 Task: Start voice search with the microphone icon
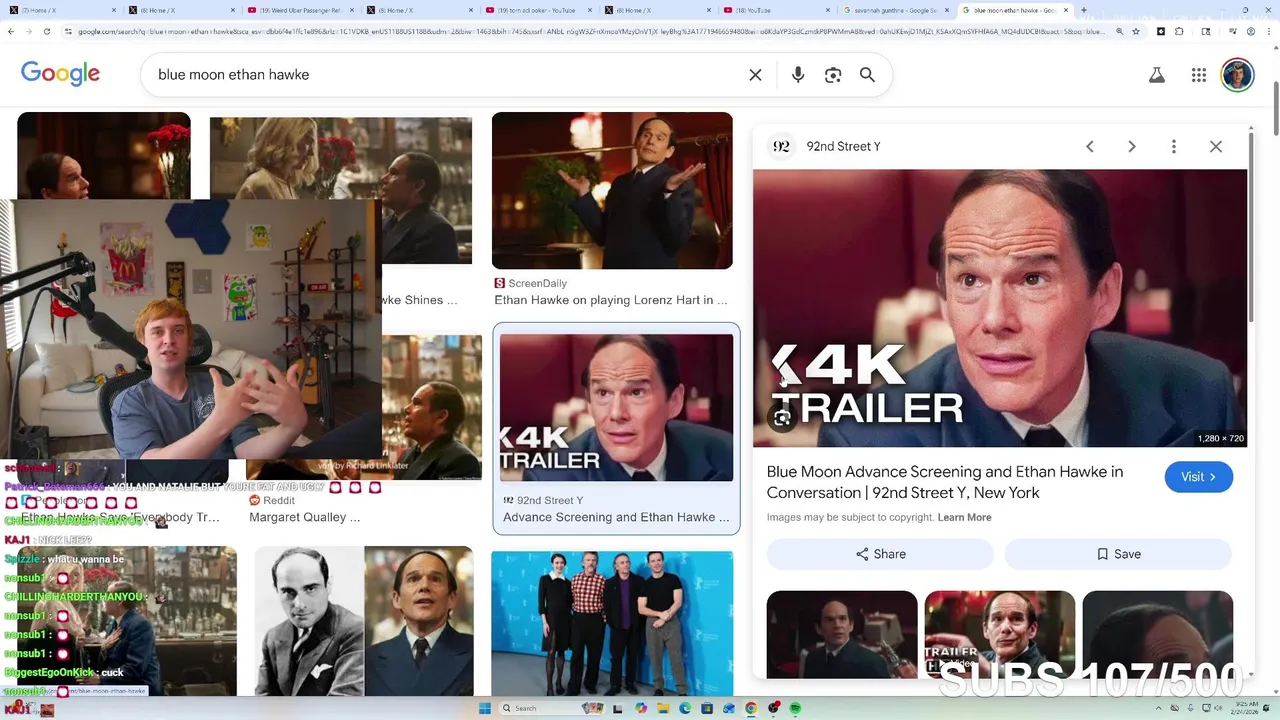click(x=798, y=75)
